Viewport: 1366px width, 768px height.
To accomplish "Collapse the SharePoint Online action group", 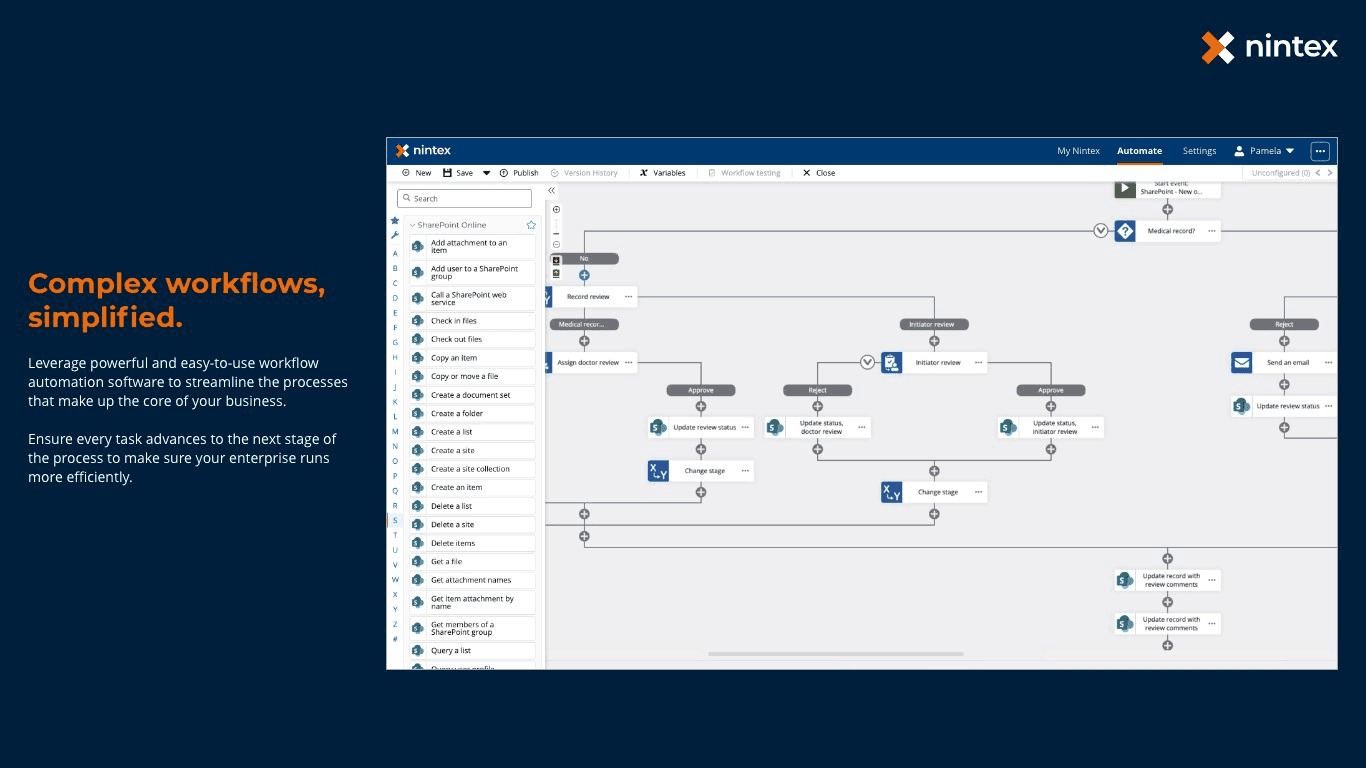I will click(x=412, y=225).
